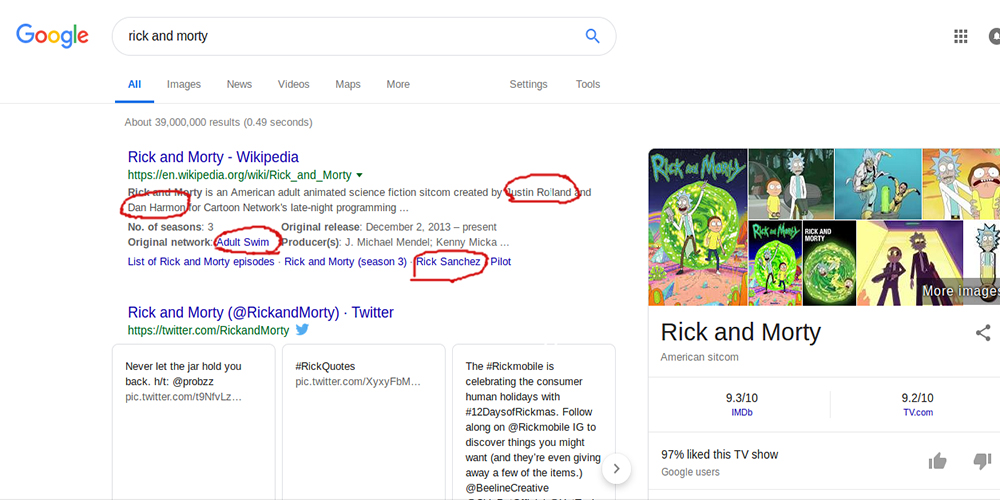This screenshot has height=500, width=1000.
Task: Open Rick and Morty (@RickandMorty) Twitter result
Action: tap(261, 312)
